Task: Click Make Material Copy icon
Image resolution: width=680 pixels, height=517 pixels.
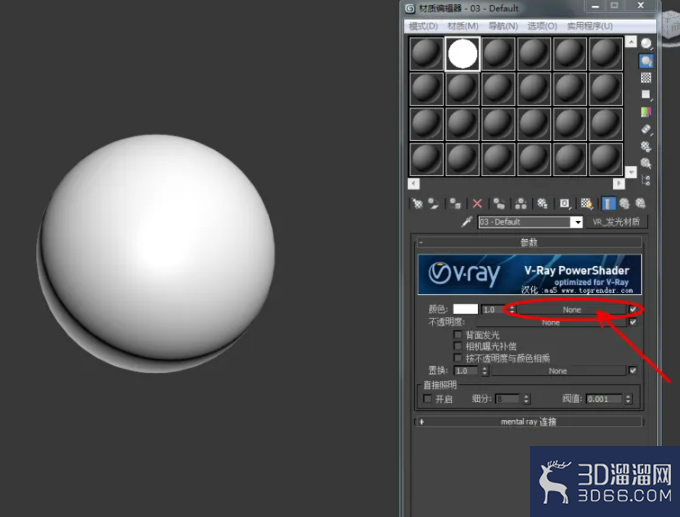Action: (499, 203)
